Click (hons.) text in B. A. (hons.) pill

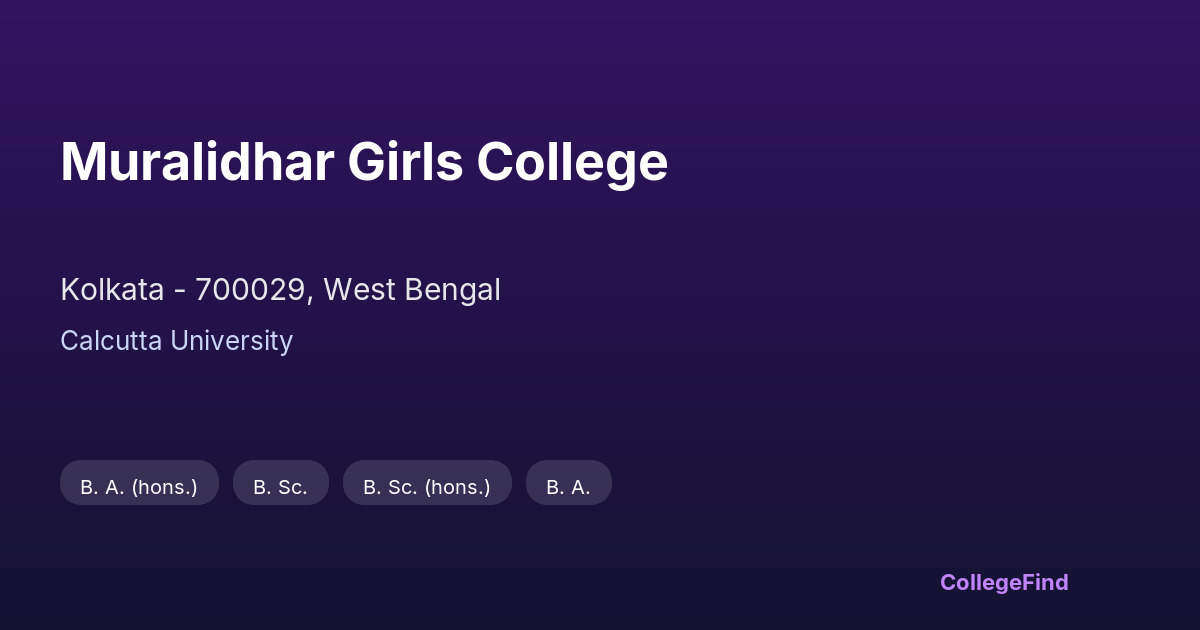coord(165,487)
